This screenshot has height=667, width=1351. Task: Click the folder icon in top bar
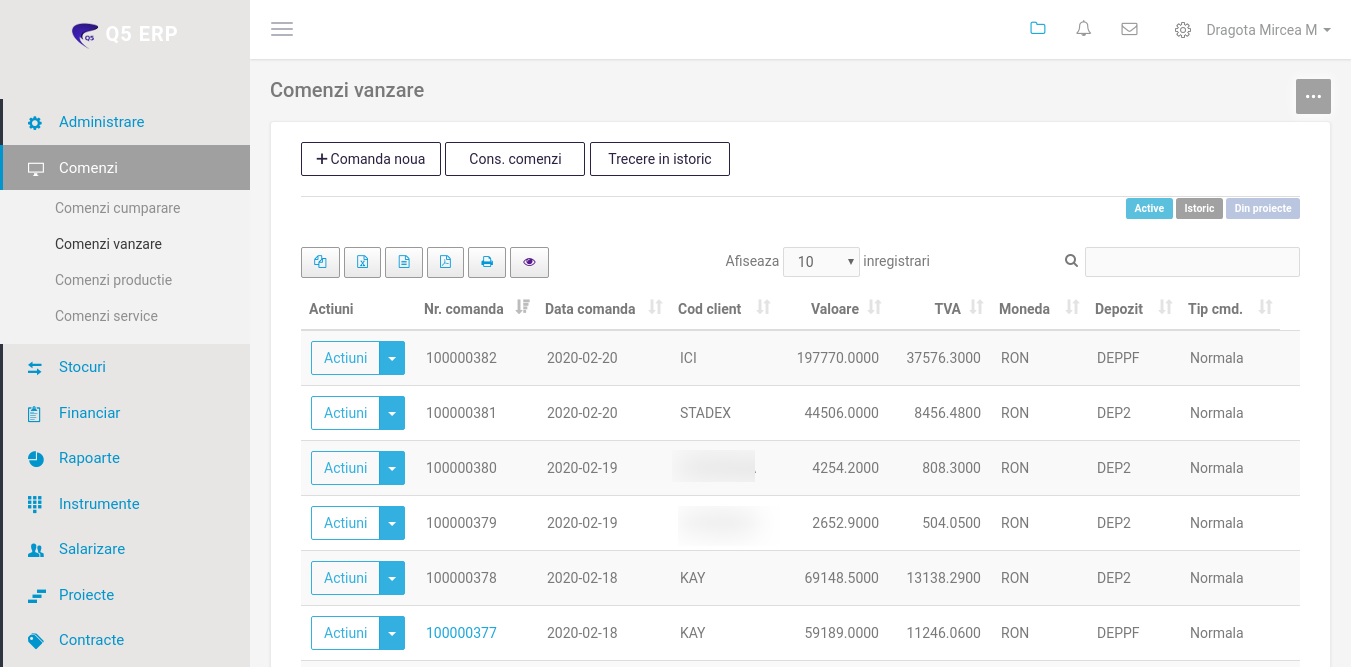1037,29
